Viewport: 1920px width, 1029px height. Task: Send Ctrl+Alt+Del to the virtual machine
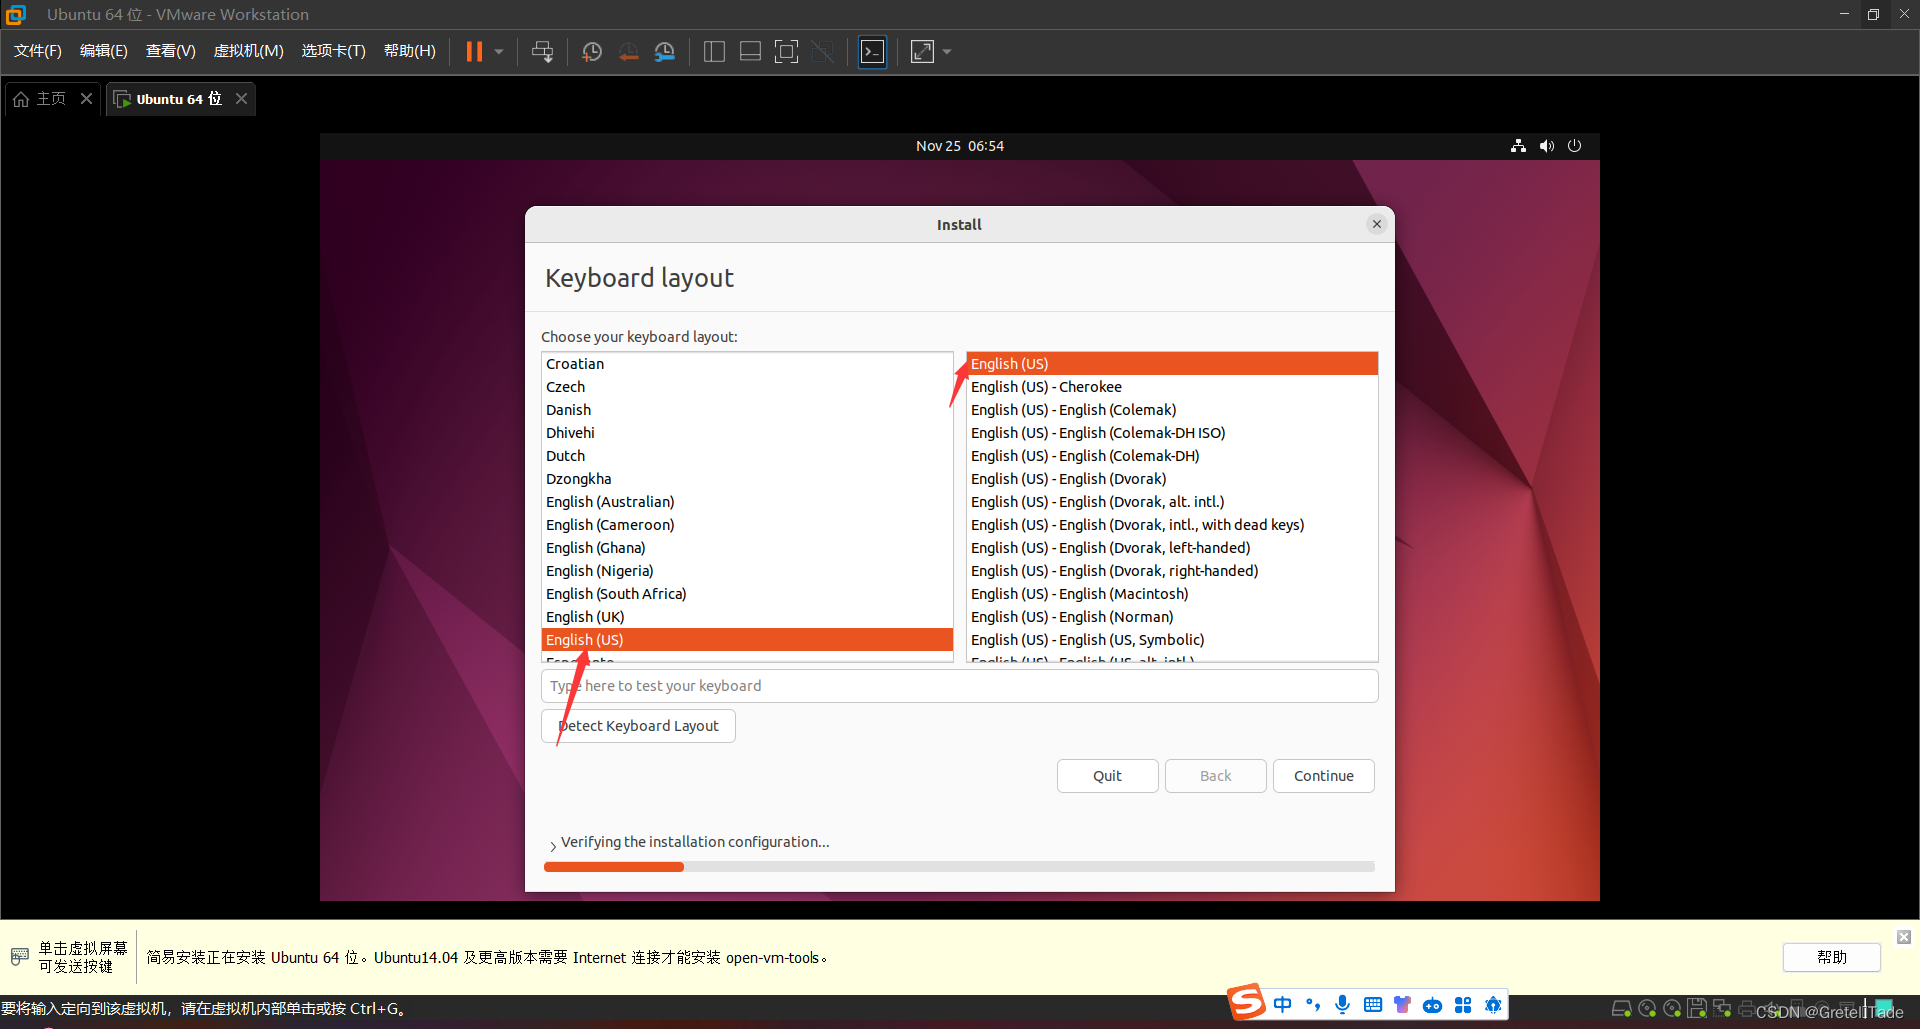click(542, 52)
